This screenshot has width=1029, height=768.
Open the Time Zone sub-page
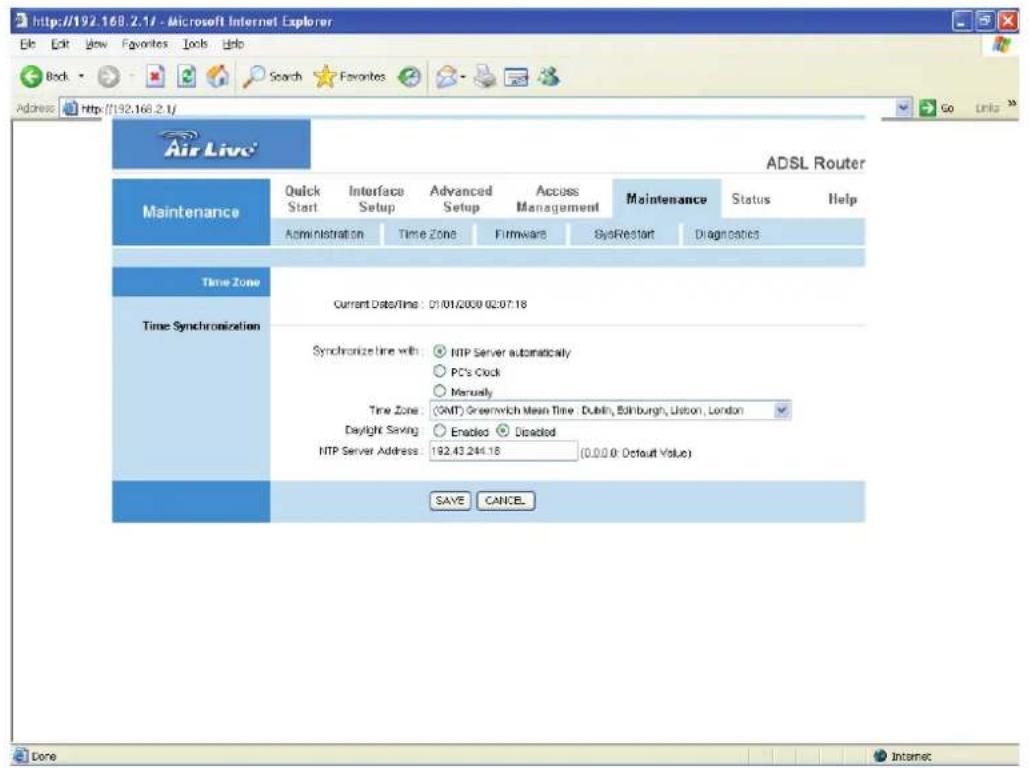[427, 234]
